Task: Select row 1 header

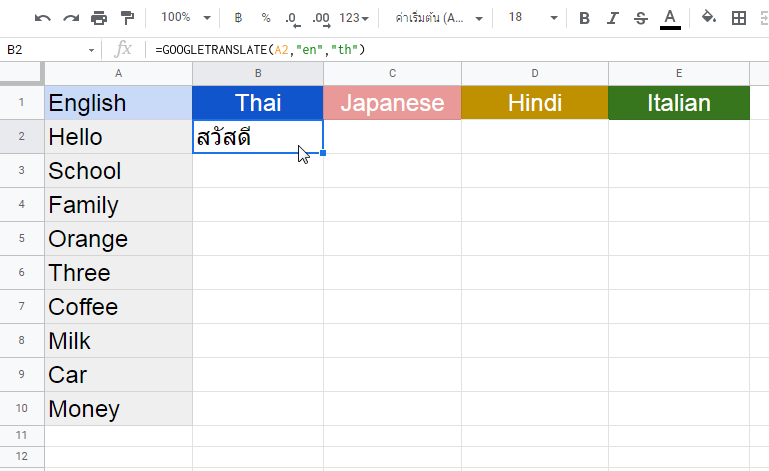Action: pos(22,103)
